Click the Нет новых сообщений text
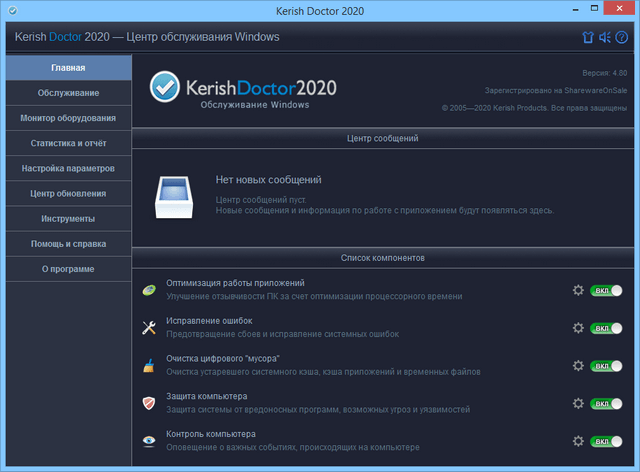 point(268,180)
